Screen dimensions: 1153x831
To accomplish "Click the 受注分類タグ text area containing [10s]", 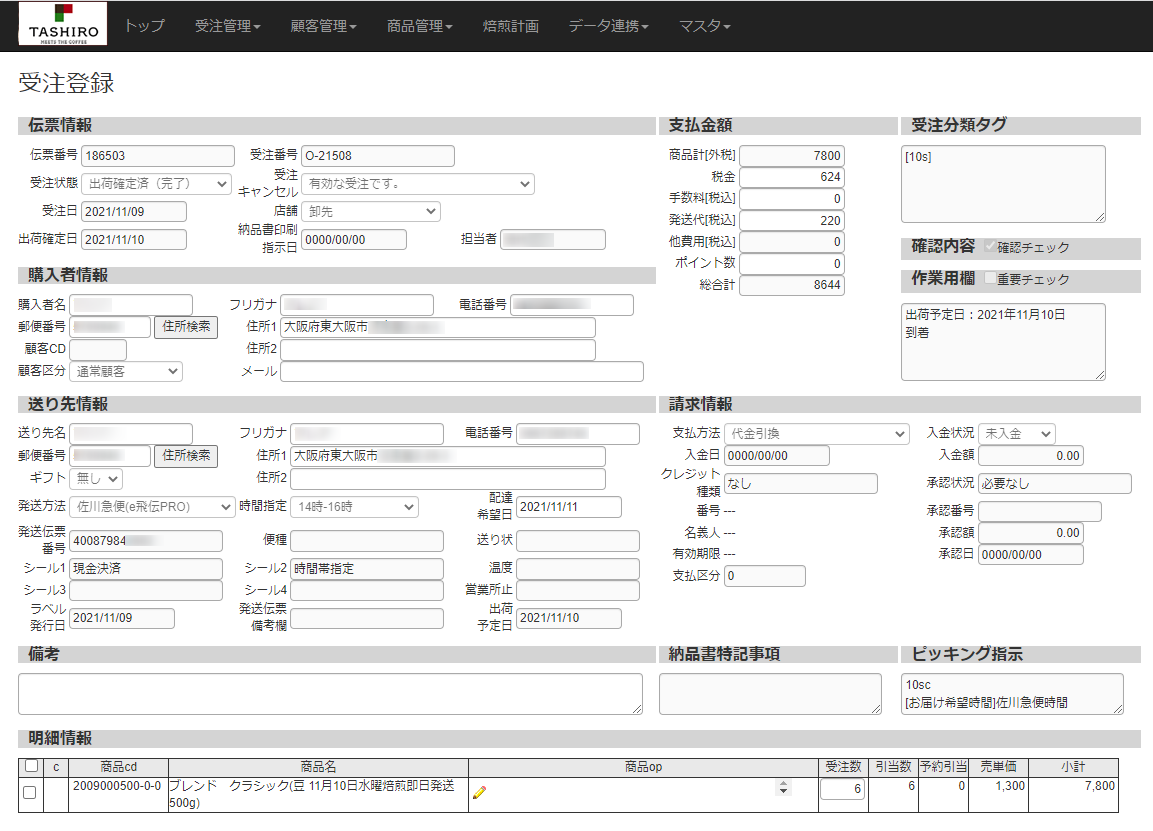I will pos(1002,184).
